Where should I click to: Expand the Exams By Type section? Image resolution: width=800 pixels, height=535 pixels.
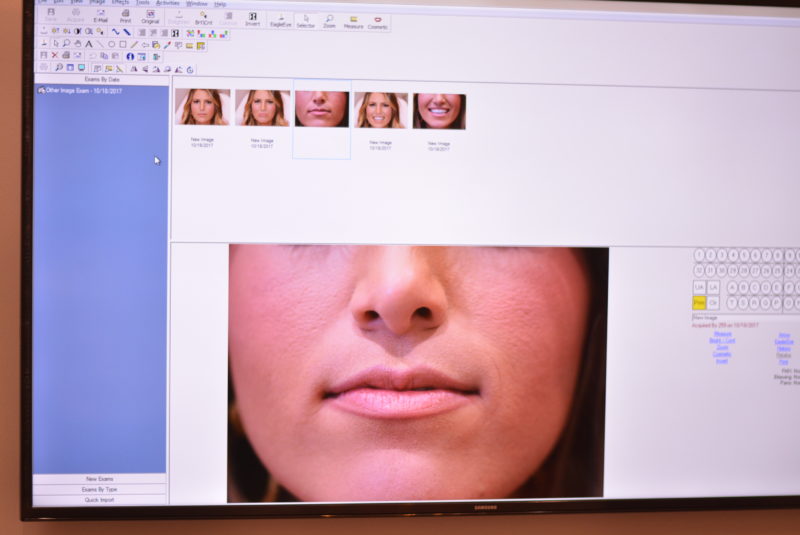click(100, 489)
